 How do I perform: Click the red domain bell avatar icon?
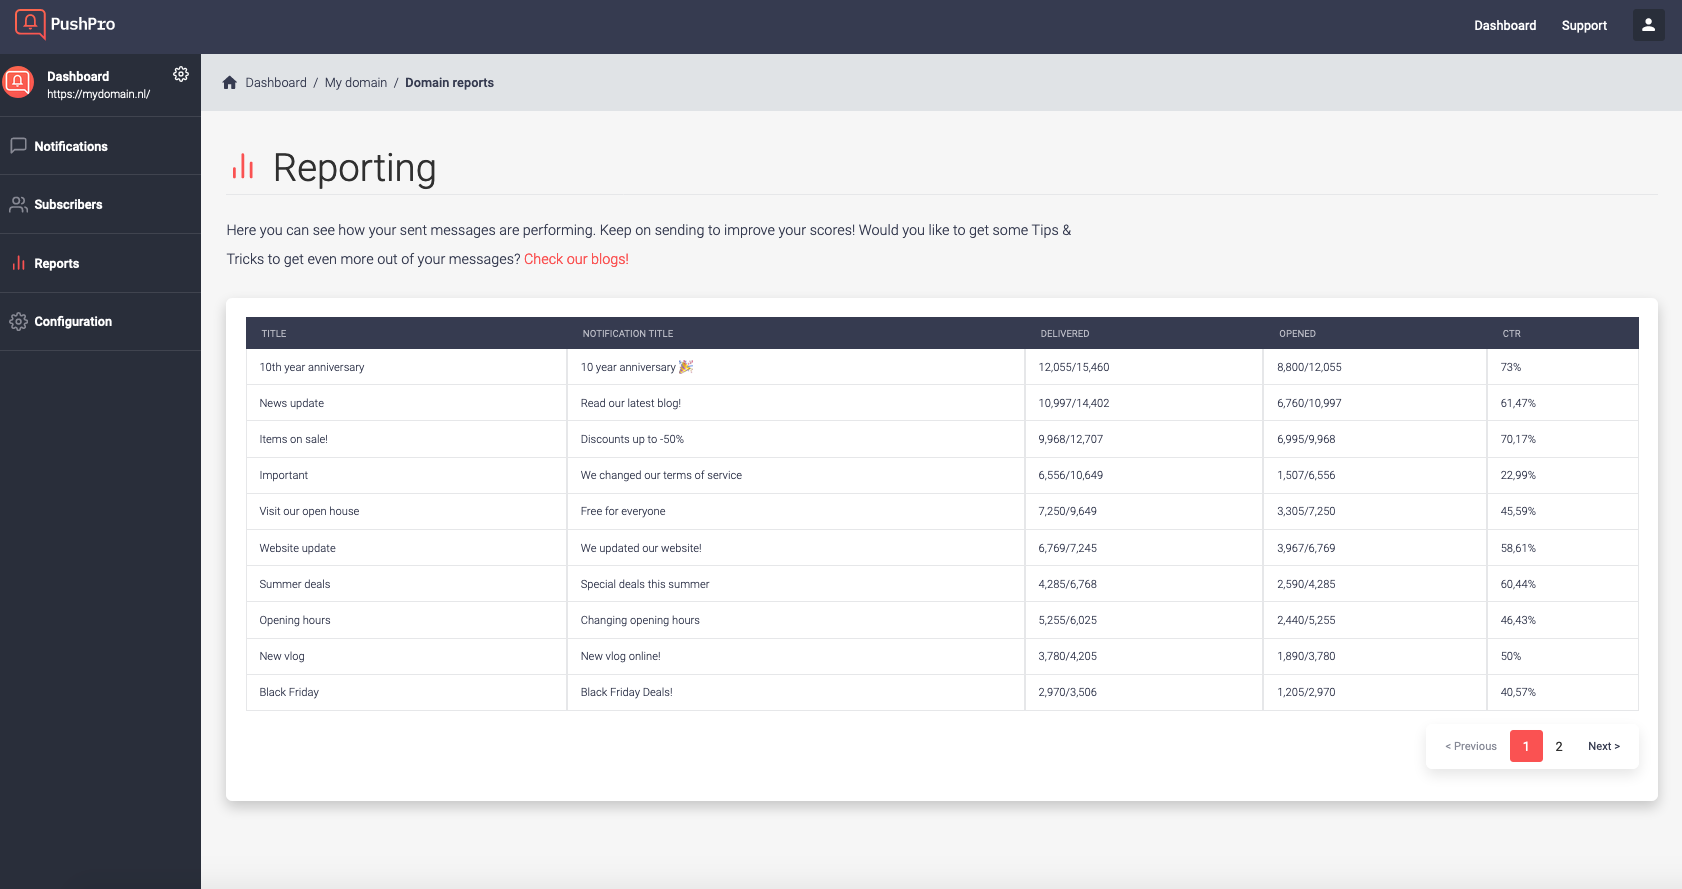tap(18, 82)
